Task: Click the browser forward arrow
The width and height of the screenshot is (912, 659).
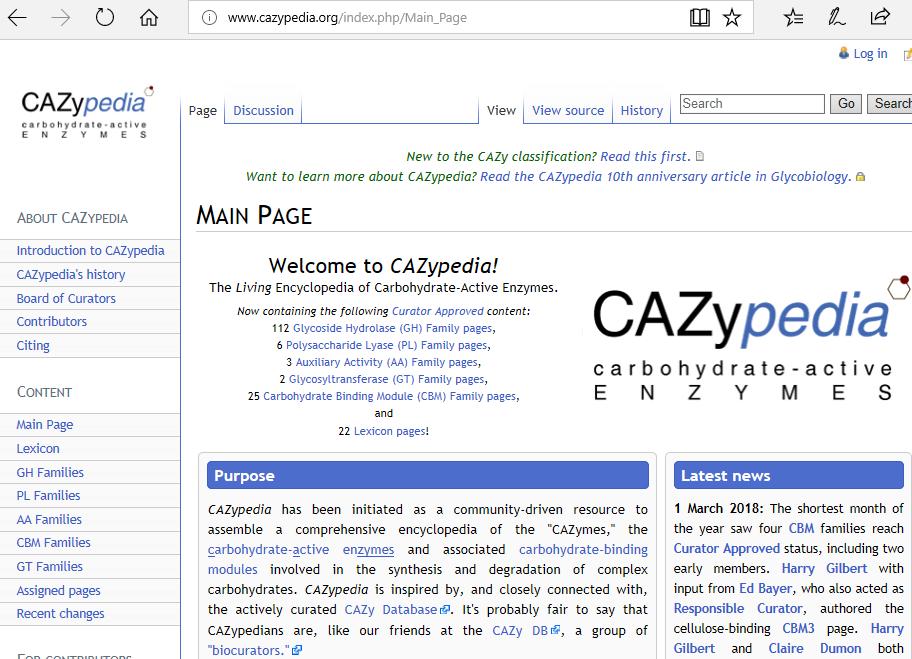Action: (x=60, y=17)
